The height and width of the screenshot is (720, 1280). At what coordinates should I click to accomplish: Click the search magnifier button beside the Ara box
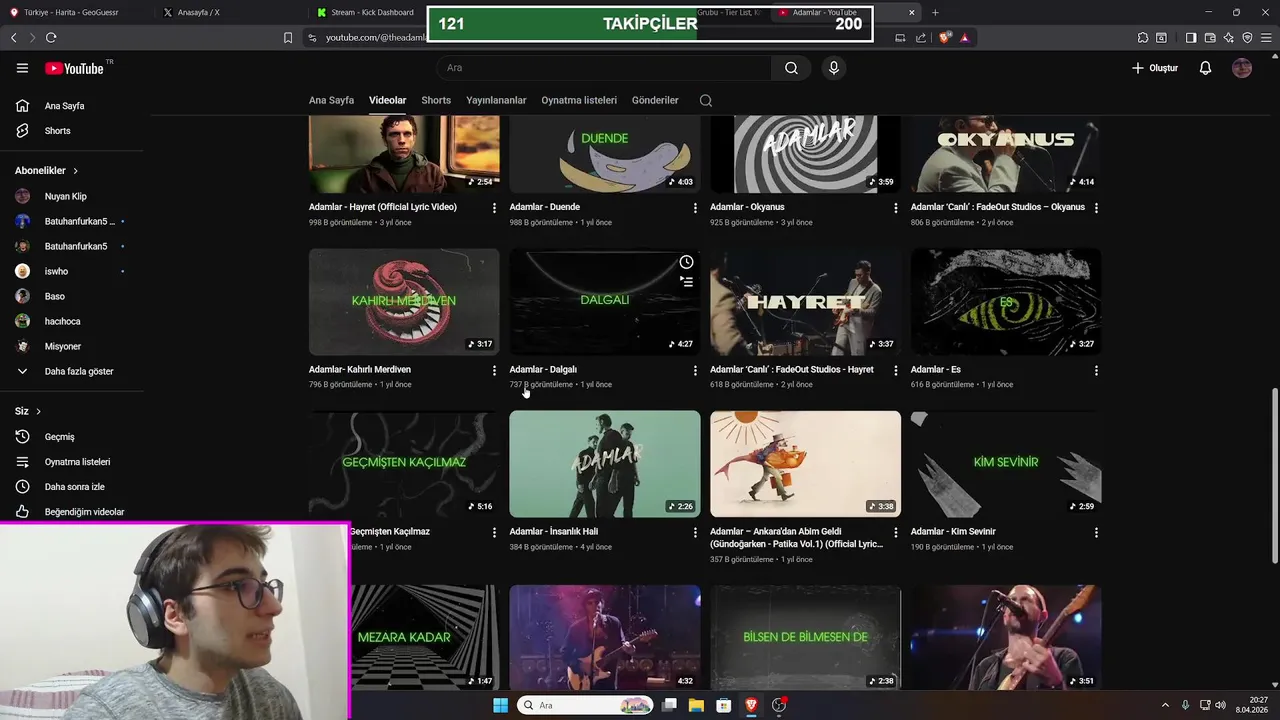coord(791,68)
